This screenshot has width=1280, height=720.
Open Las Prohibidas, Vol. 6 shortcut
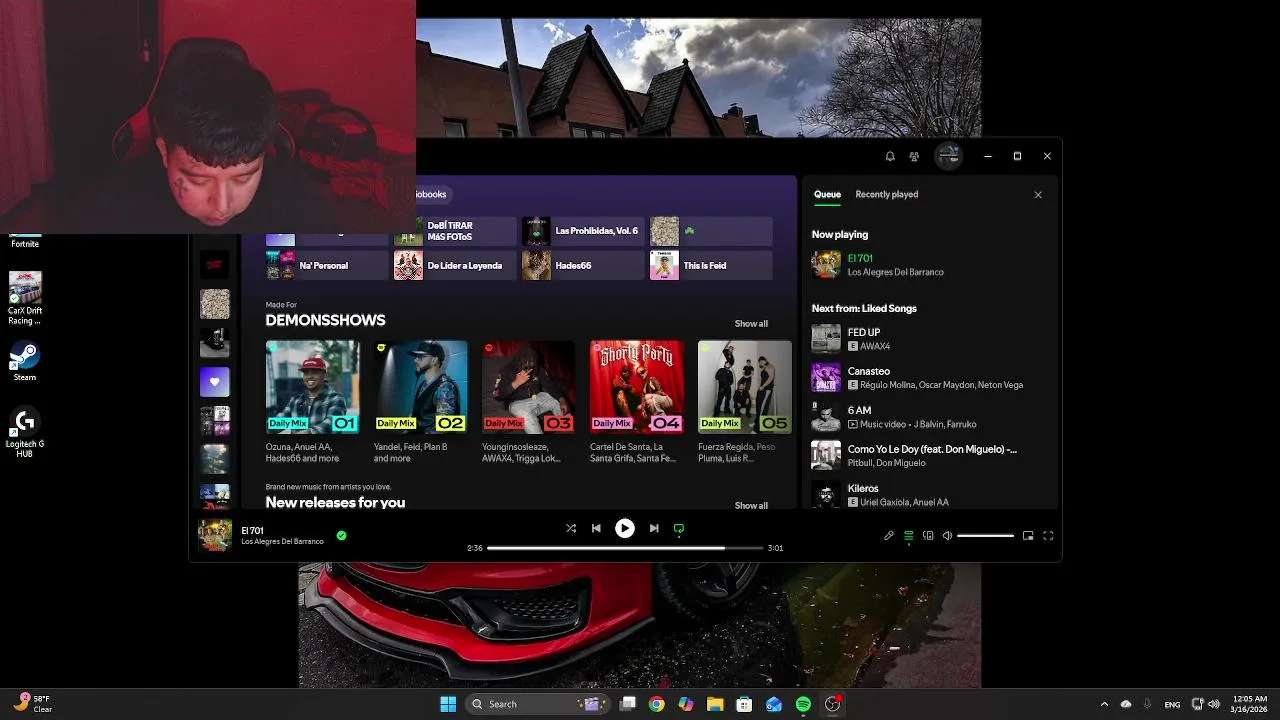tap(582, 231)
